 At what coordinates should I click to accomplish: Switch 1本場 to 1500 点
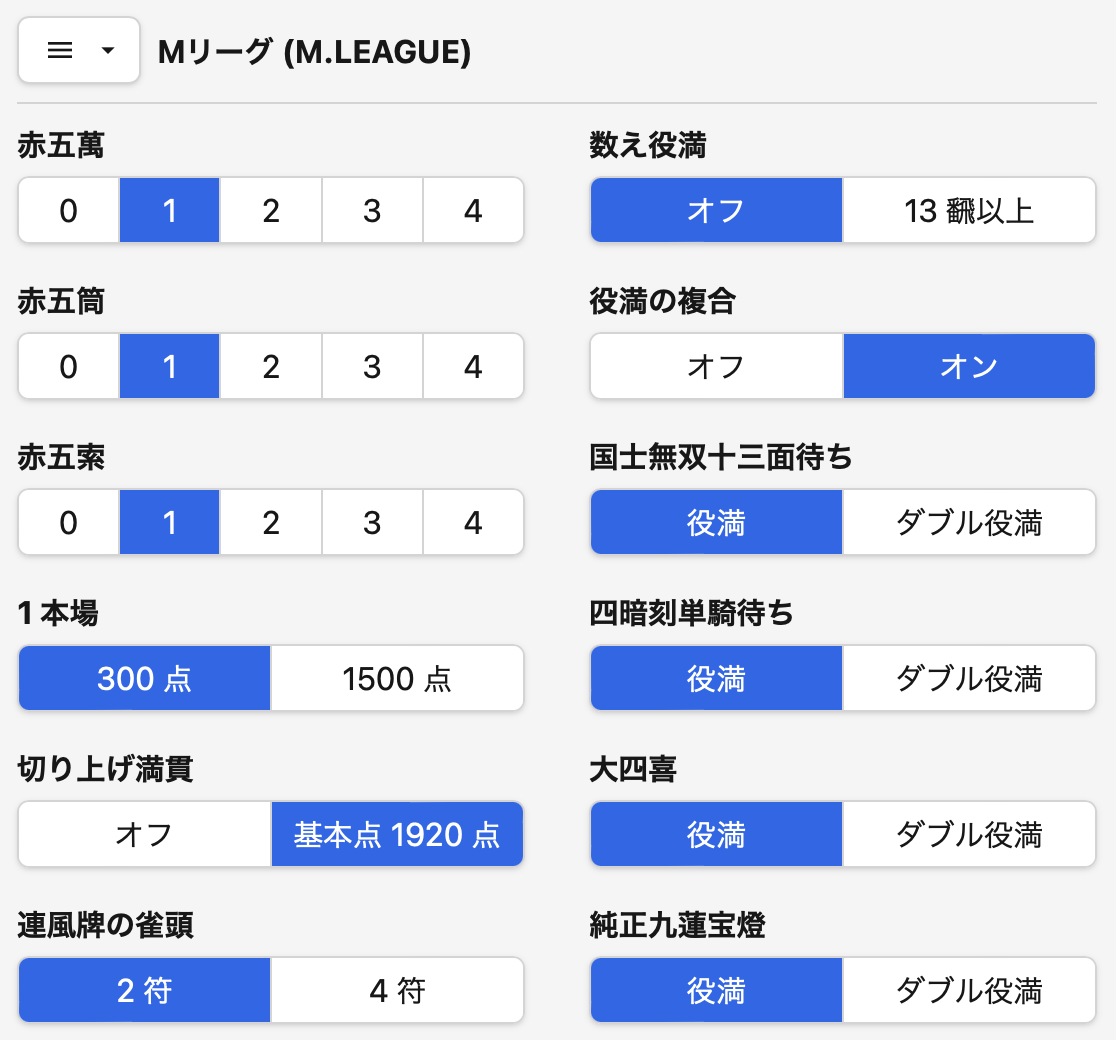(397, 679)
